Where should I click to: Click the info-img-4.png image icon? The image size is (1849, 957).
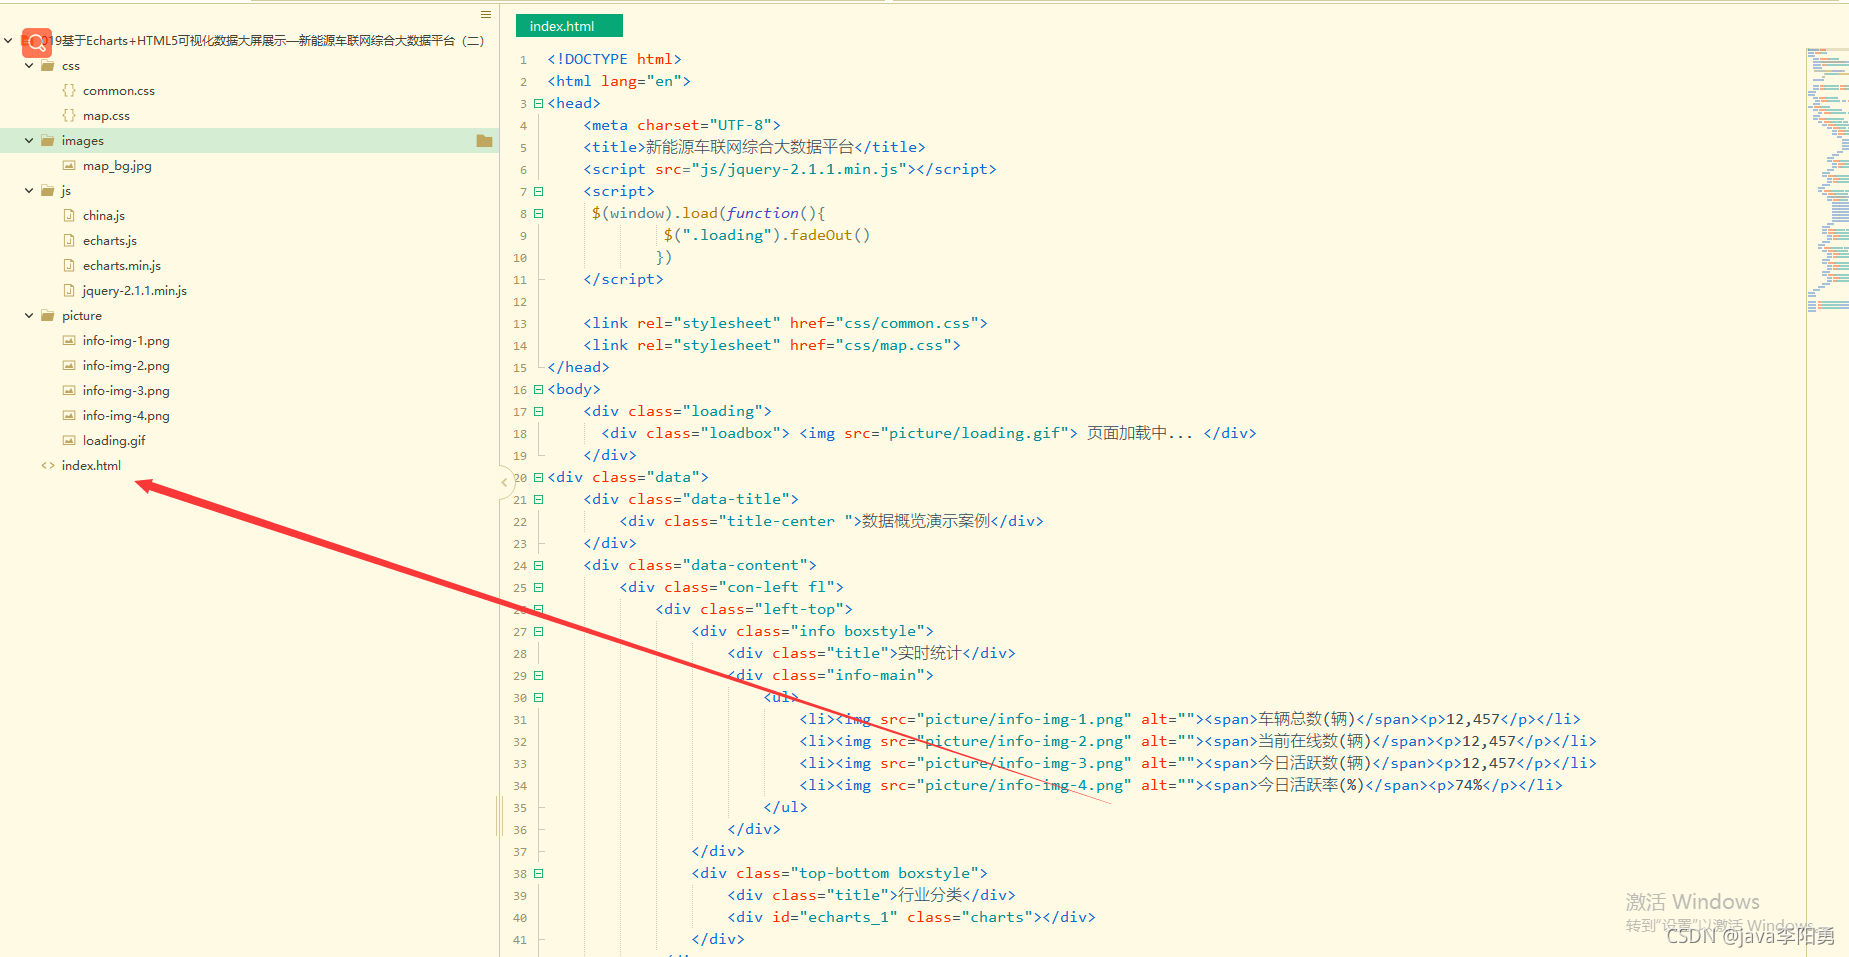click(69, 416)
